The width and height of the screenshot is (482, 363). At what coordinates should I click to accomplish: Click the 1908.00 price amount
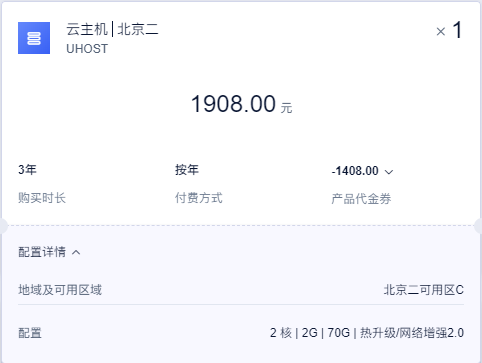point(233,104)
